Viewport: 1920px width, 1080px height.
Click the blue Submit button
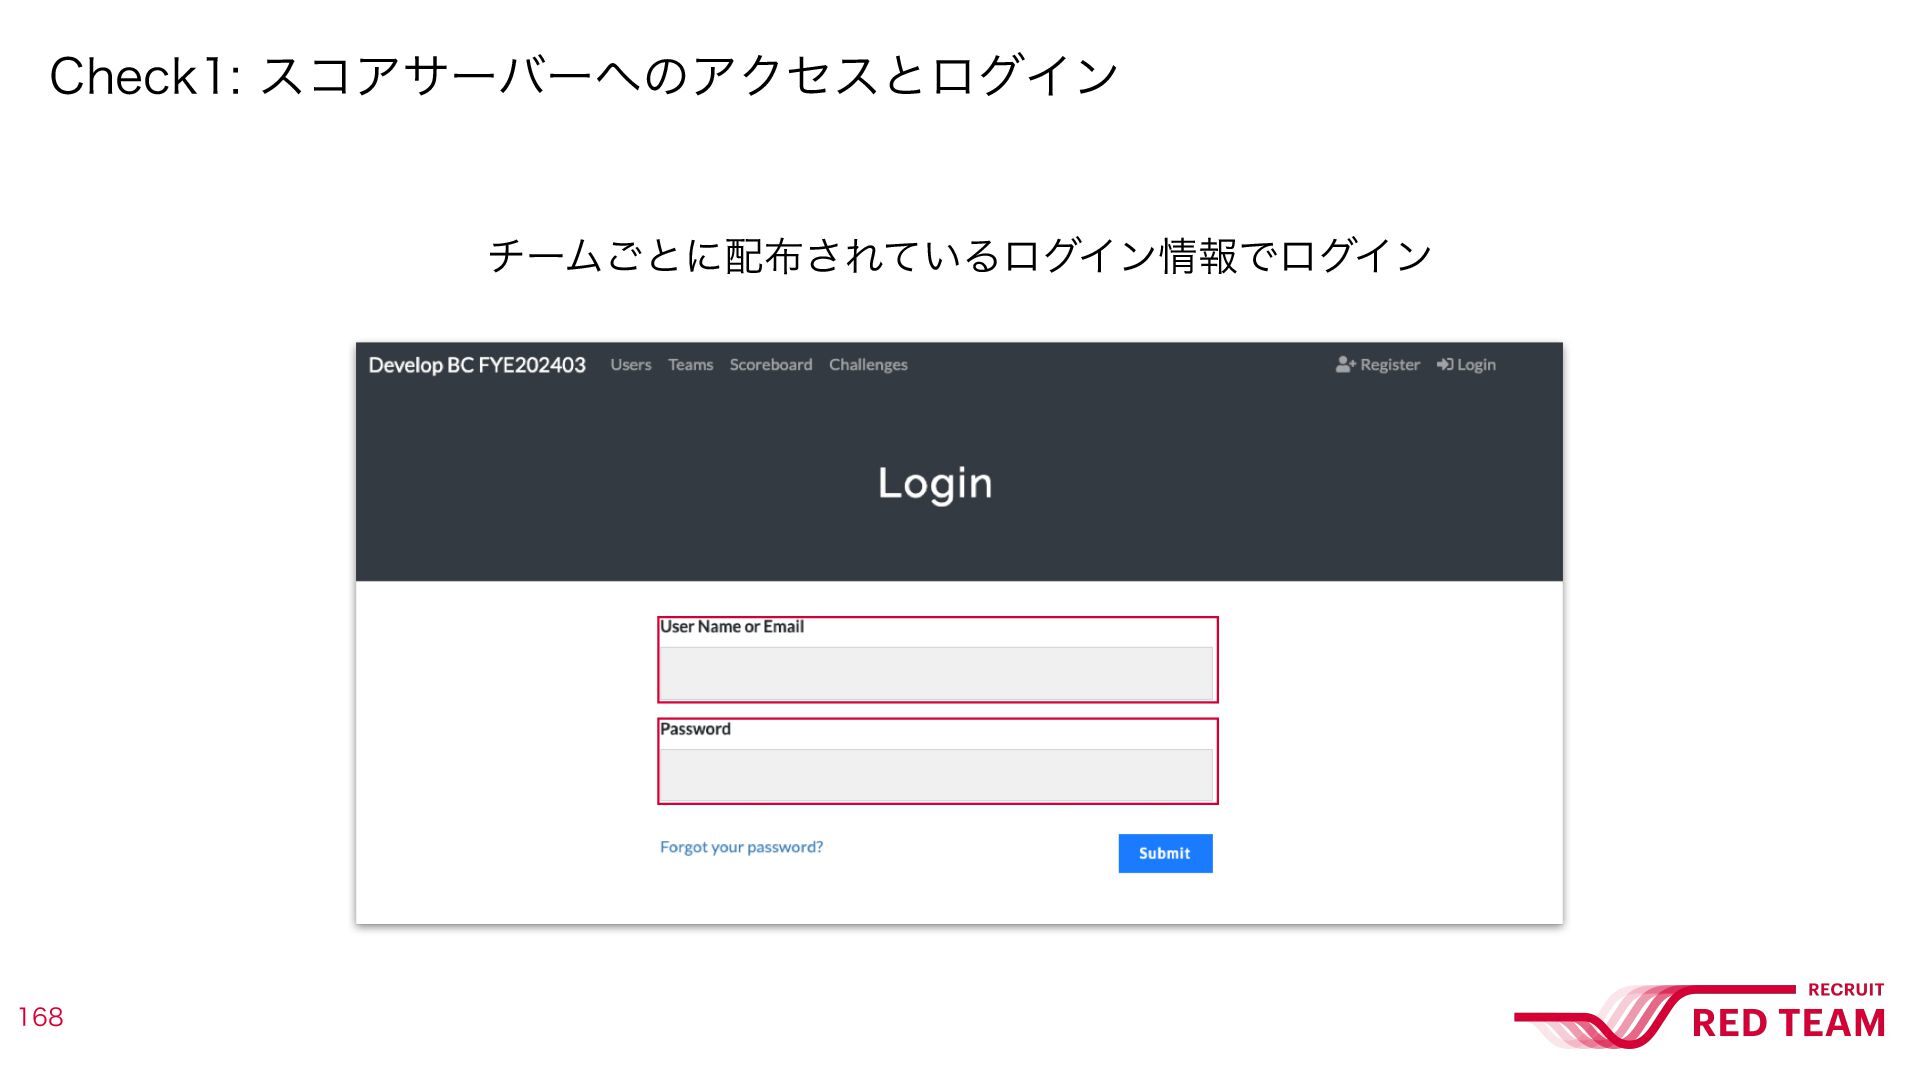coord(1165,853)
